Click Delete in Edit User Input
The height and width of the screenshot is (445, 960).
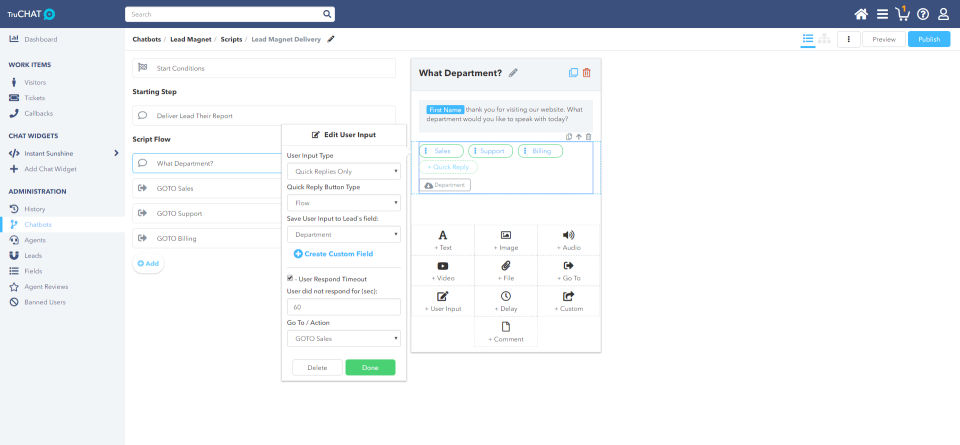point(317,367)
